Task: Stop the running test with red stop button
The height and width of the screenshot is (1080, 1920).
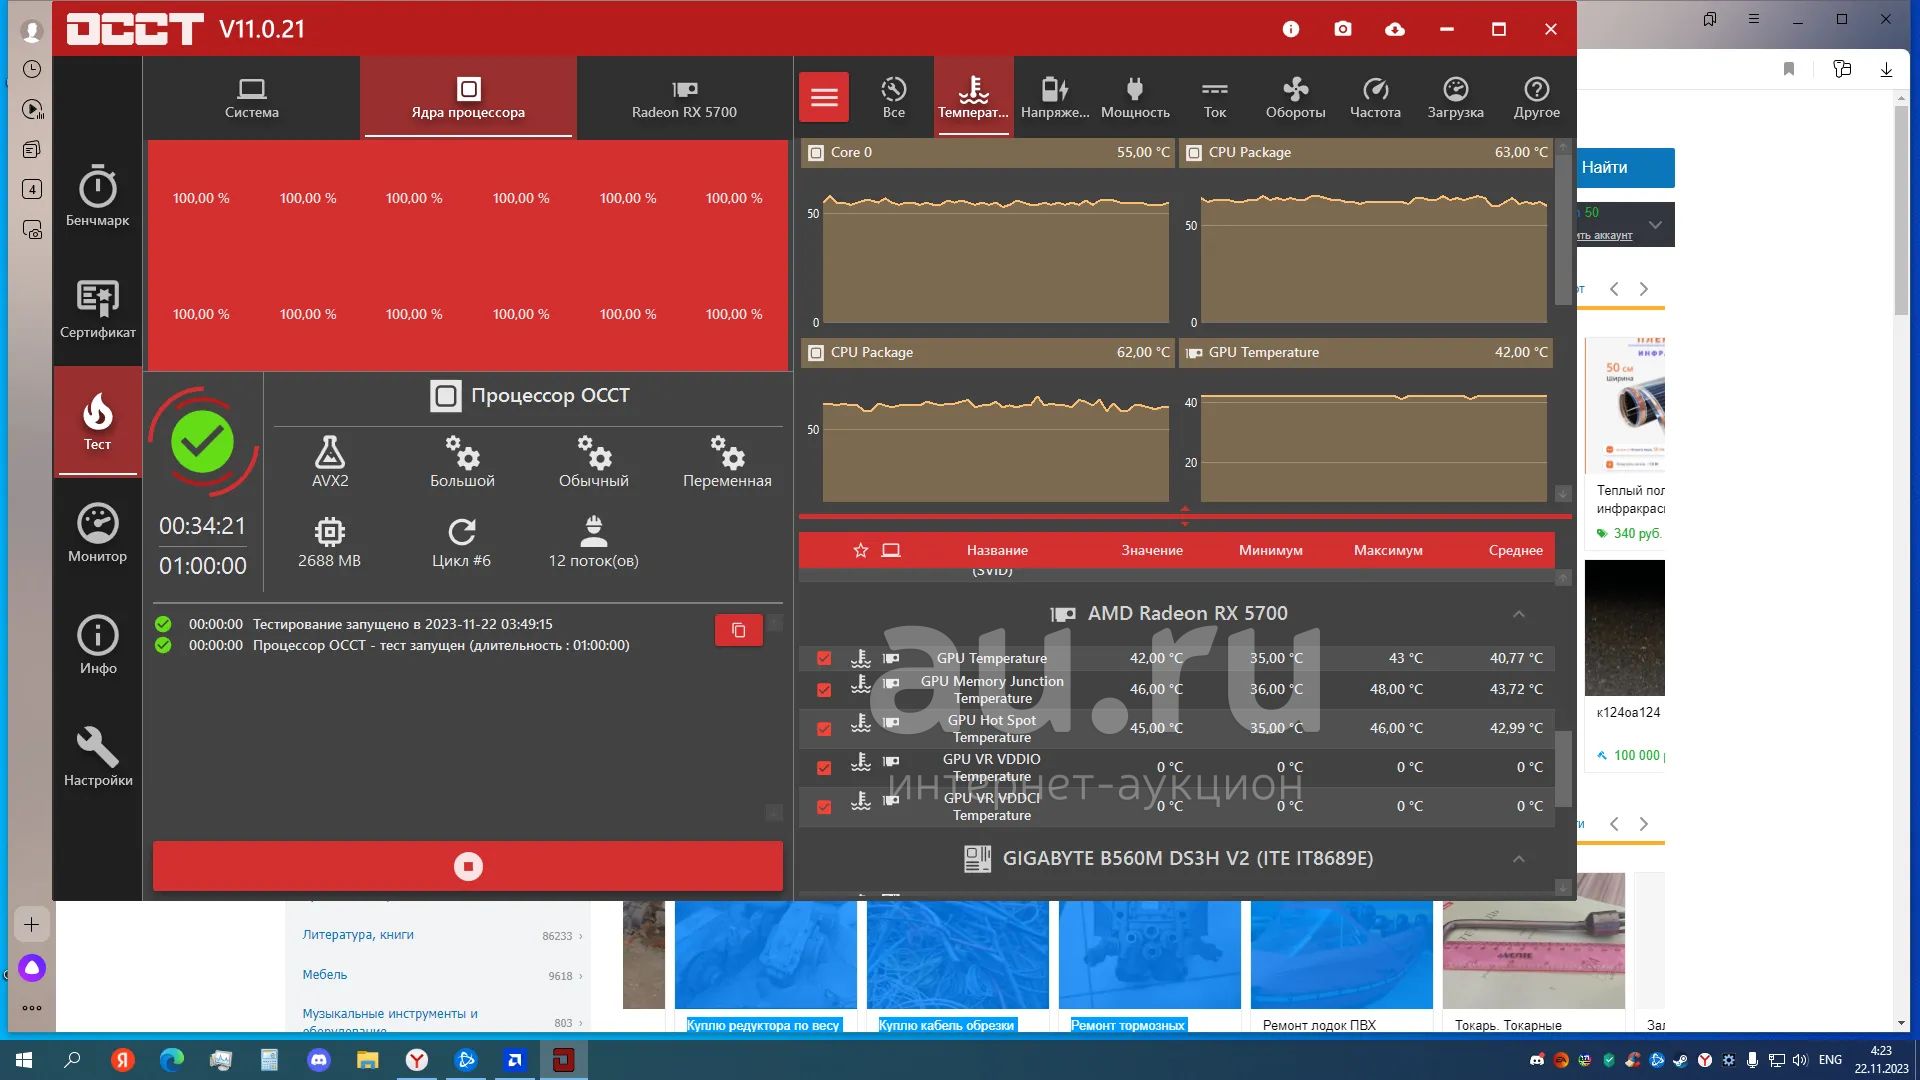Action: click(468, 866)
